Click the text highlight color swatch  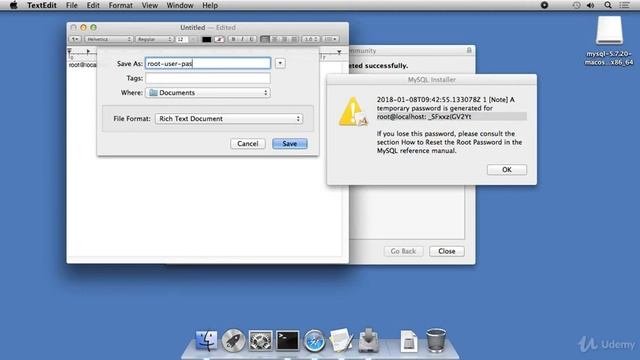click(x=220, y=39)
